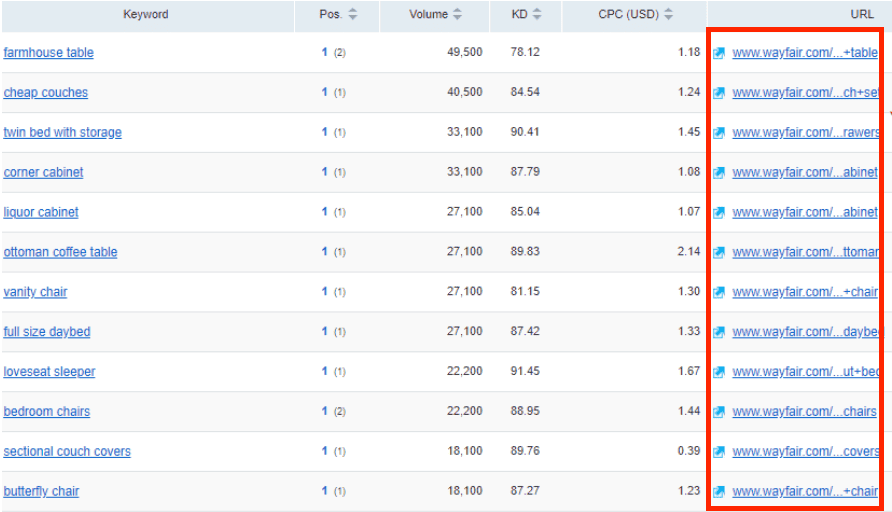
Task: Visit the wayfair URL for full size daybed
Action: [805, 332]
